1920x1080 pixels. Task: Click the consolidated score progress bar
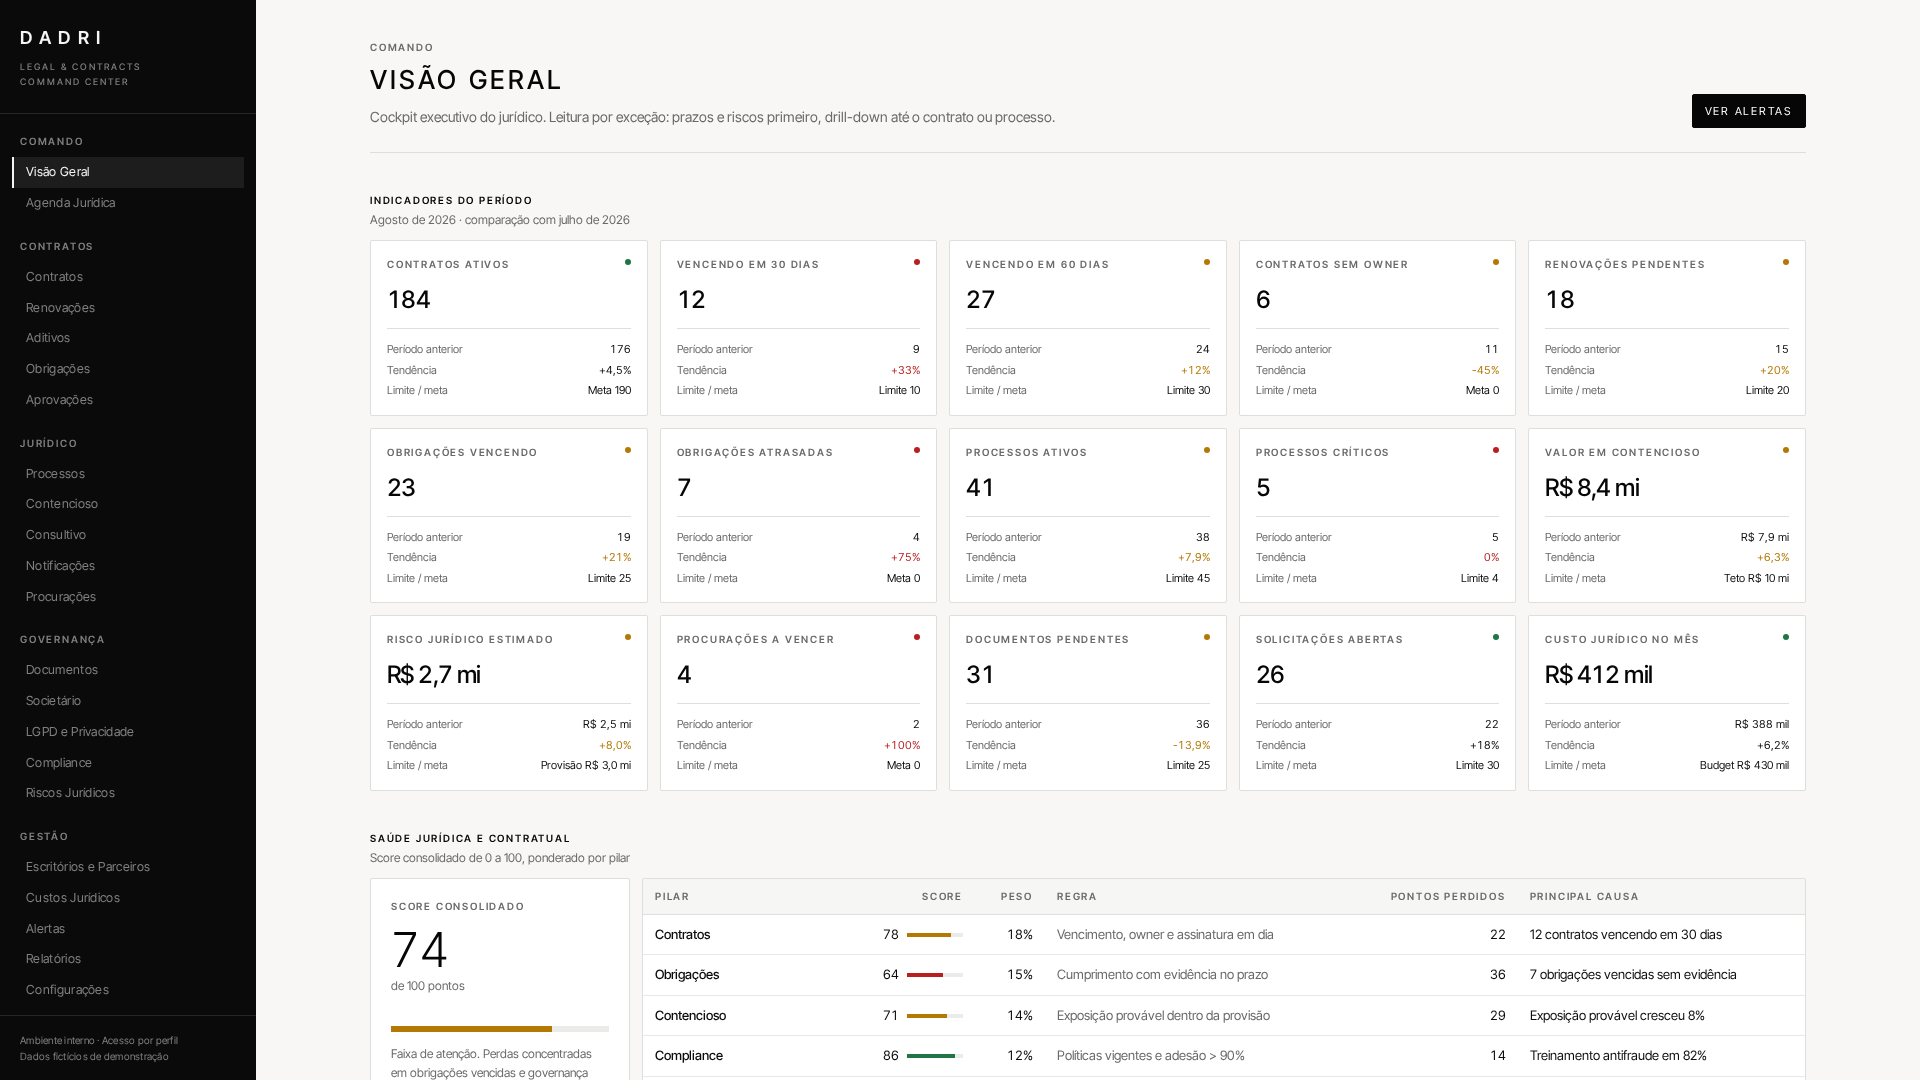click(x=500, y=1029)
